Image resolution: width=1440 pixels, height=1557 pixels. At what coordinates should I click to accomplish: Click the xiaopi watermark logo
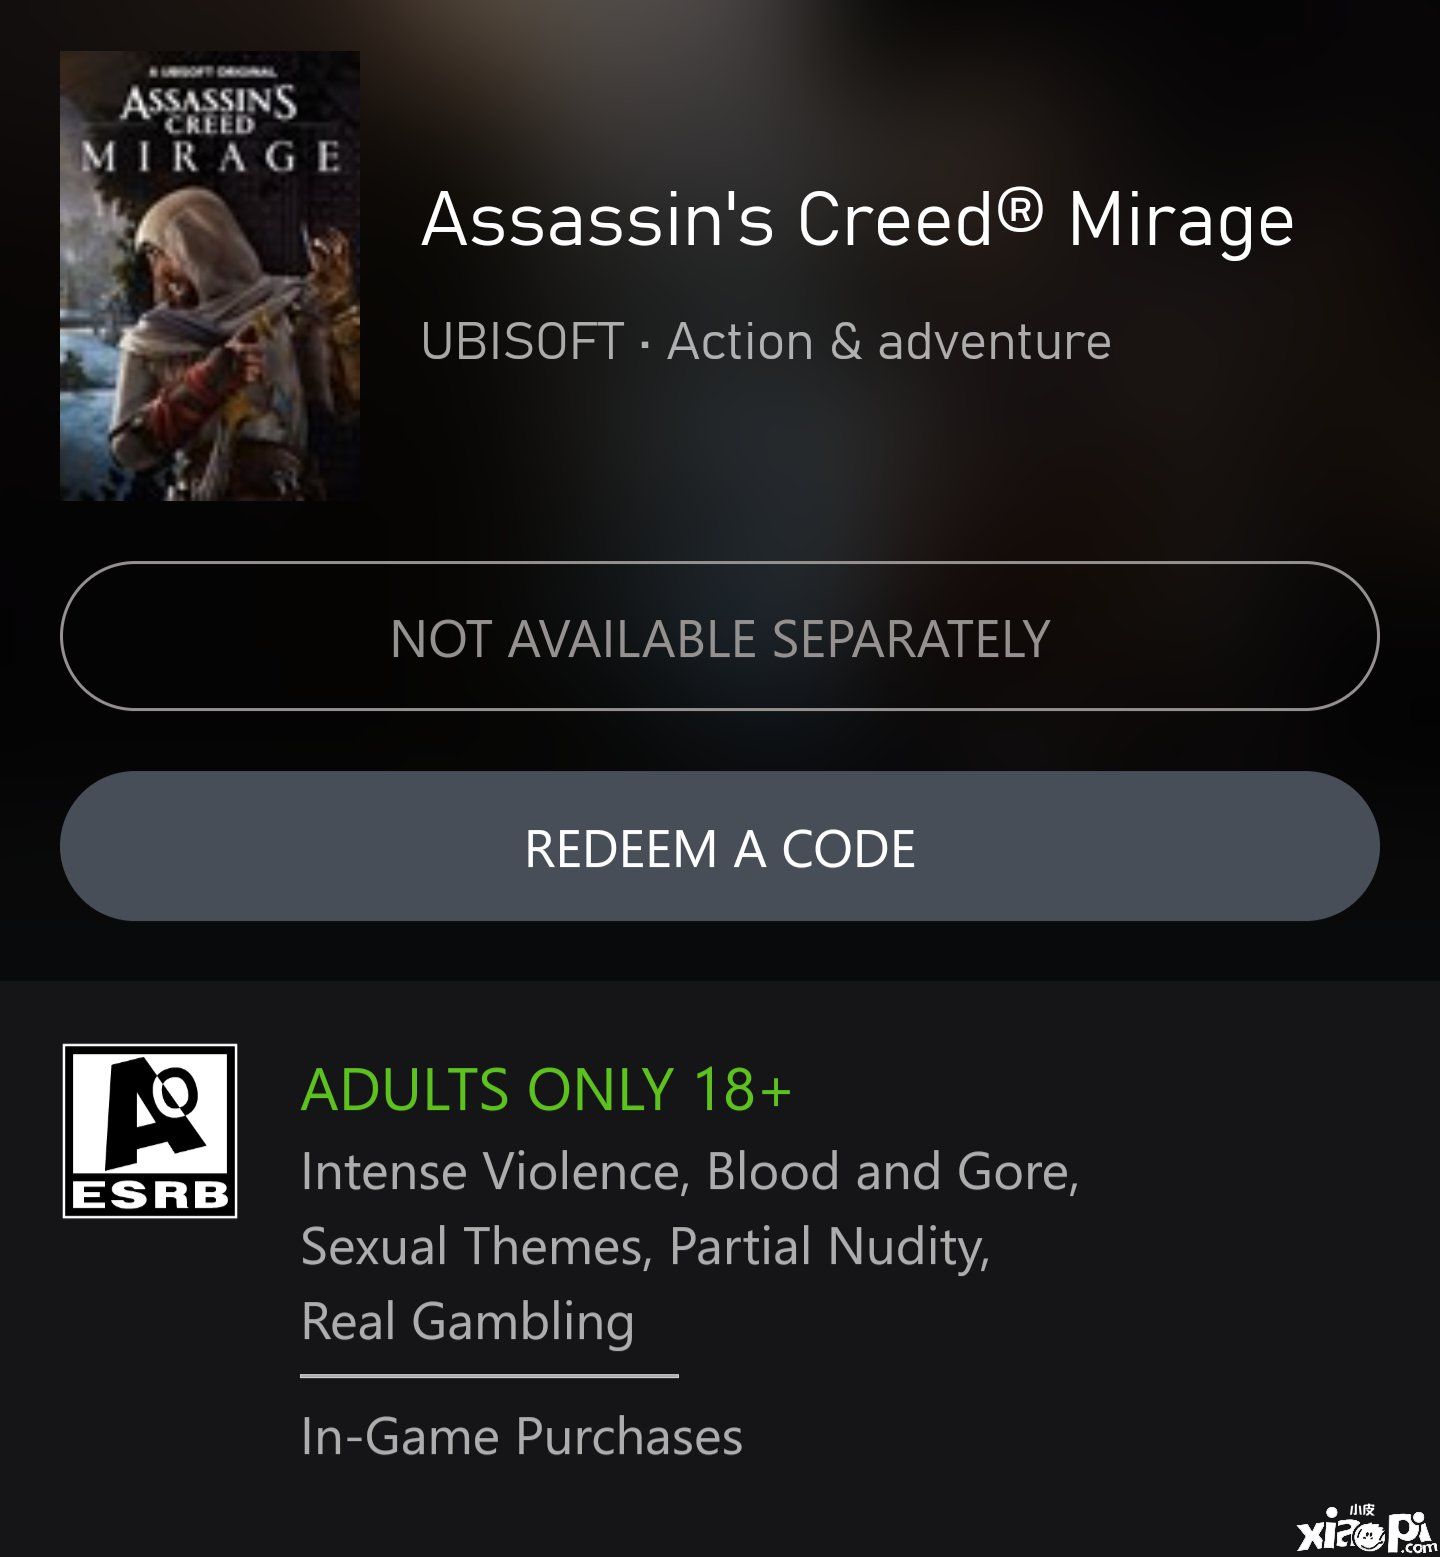[x=1366, y=1529]
